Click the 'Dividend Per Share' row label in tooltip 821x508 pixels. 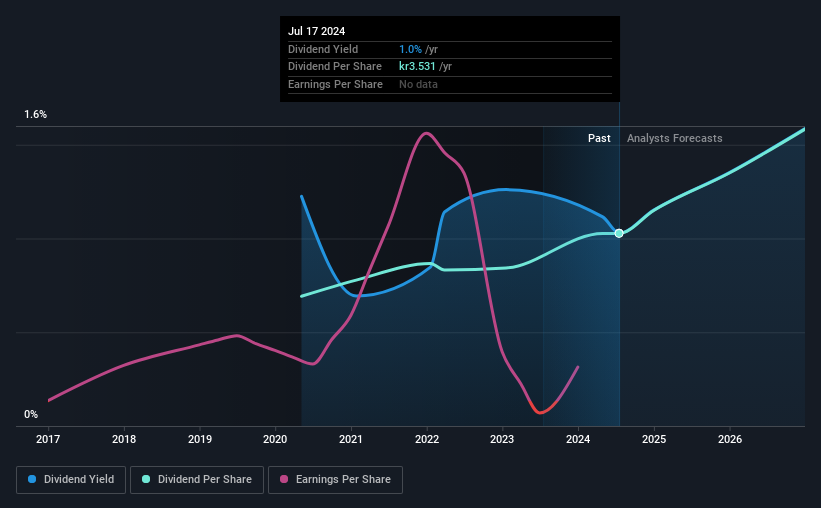point(335,67)
